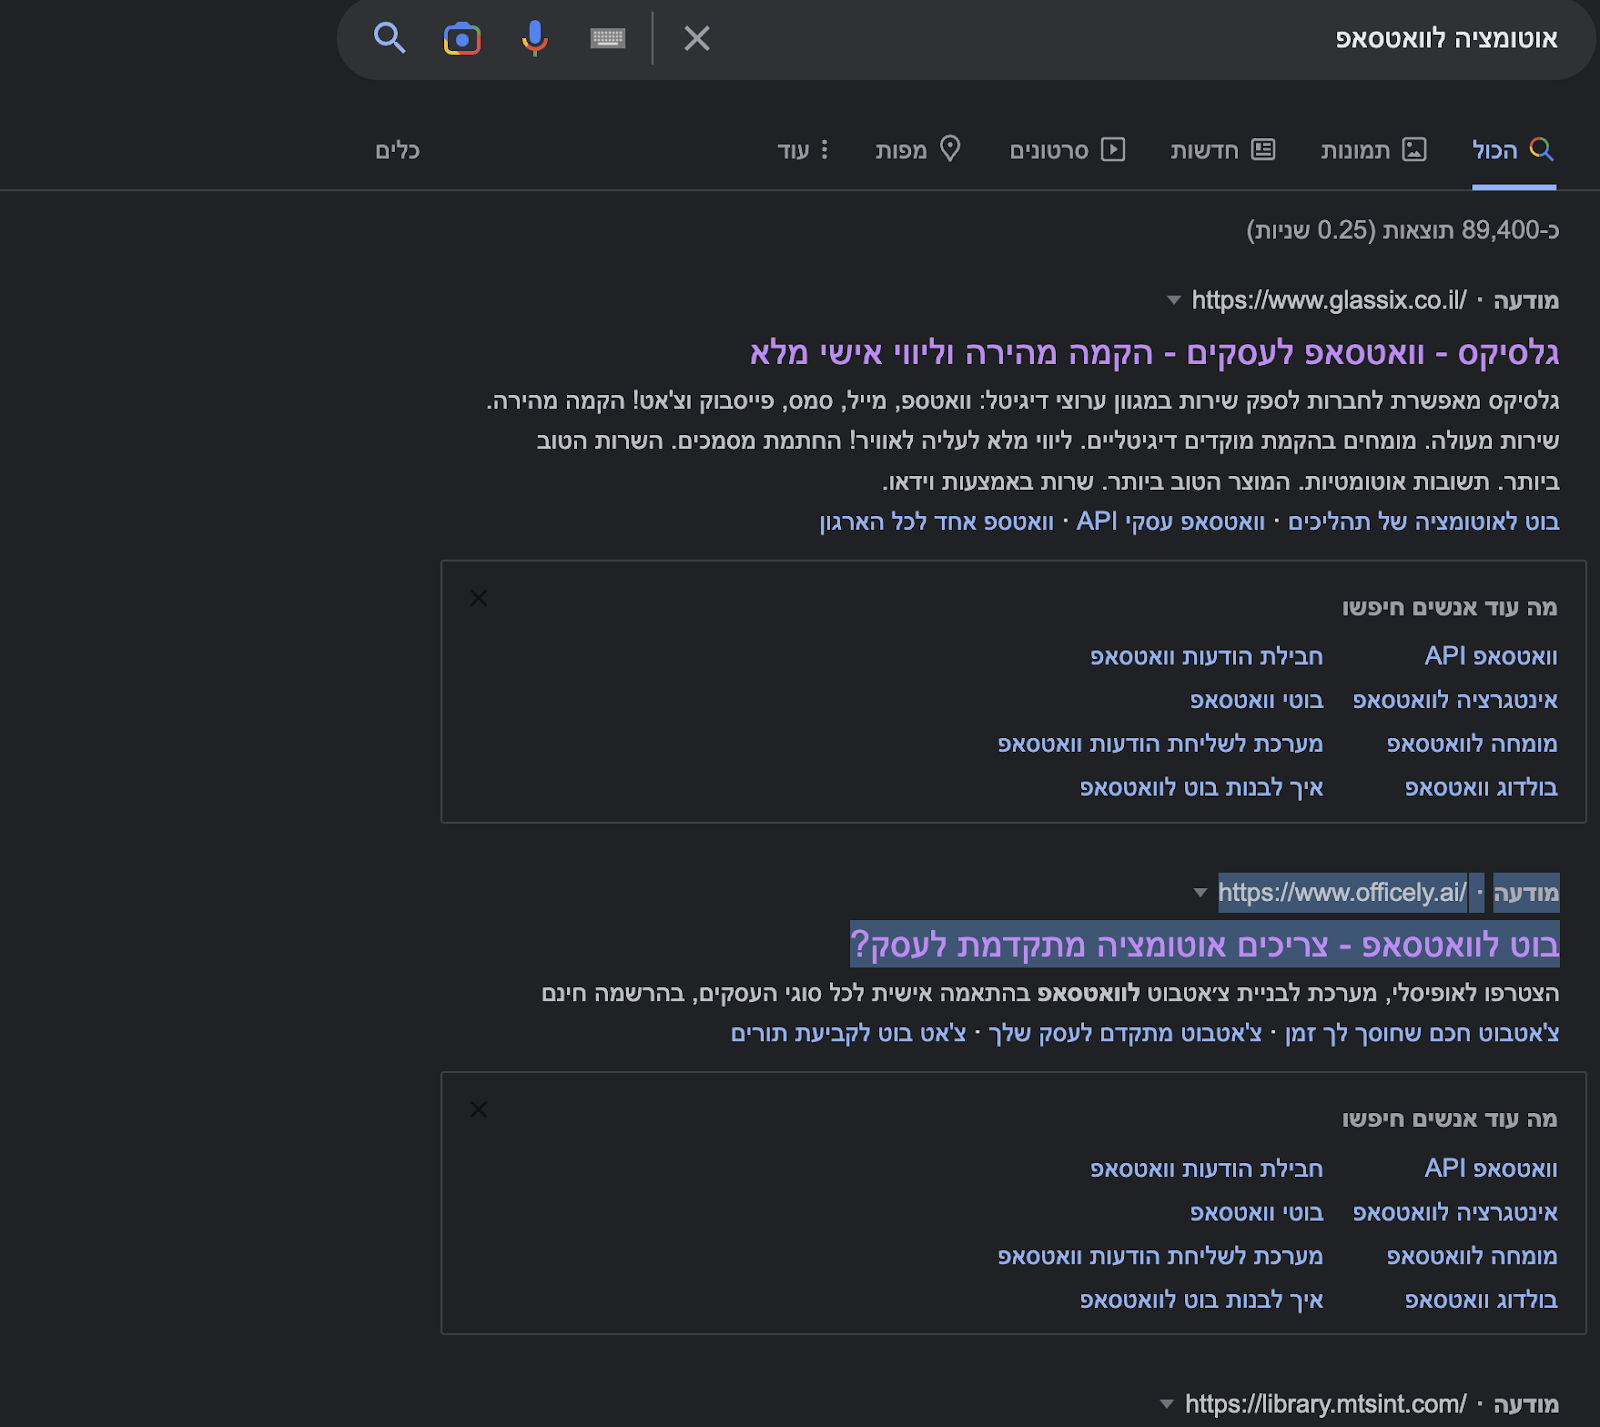Click בוטי וואטסאפ in second suggestions box
Image resolution: width=1600 pixels, height=1427 pixels.
click(x=1256, y=1212)
